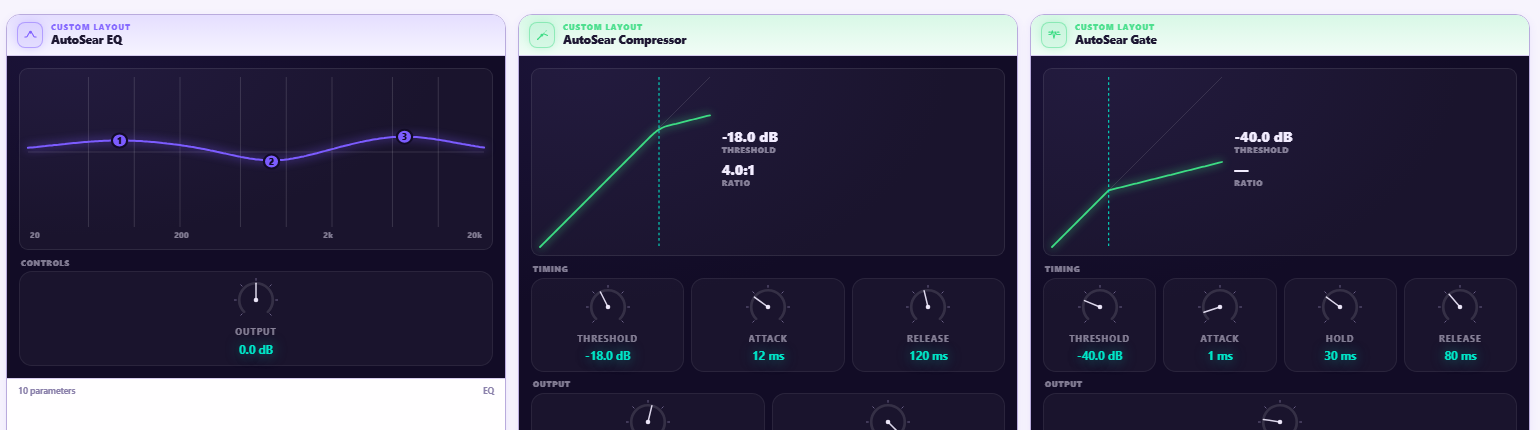1540x430 pixels.
Task: Click the AutoSear Compressor header icon
Action: point(543,35)
